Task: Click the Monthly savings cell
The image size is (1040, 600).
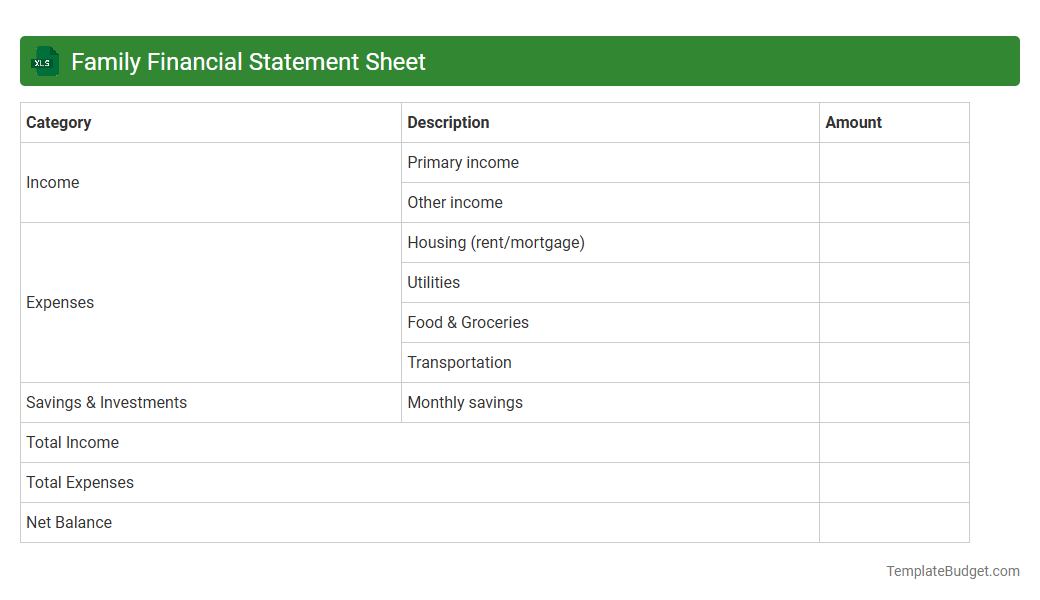Action: (465, 402)
